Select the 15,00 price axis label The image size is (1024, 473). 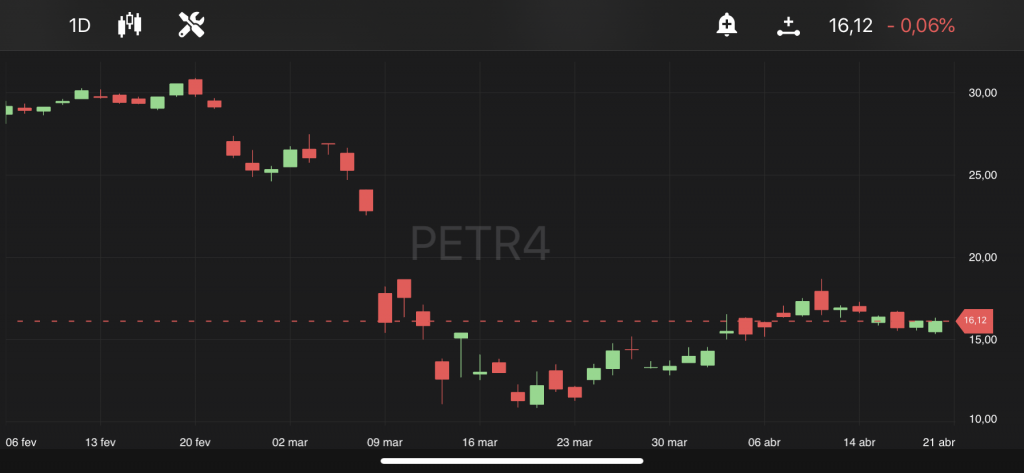(982, 339)
